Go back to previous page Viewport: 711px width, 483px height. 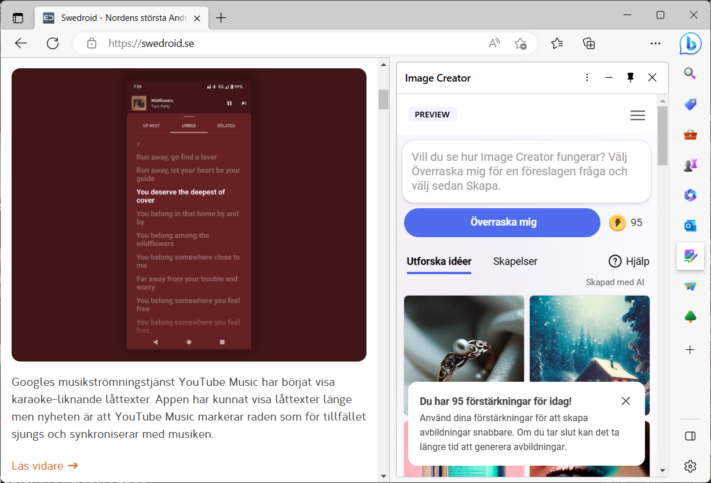pyautogui.click(x=21, y=44)
